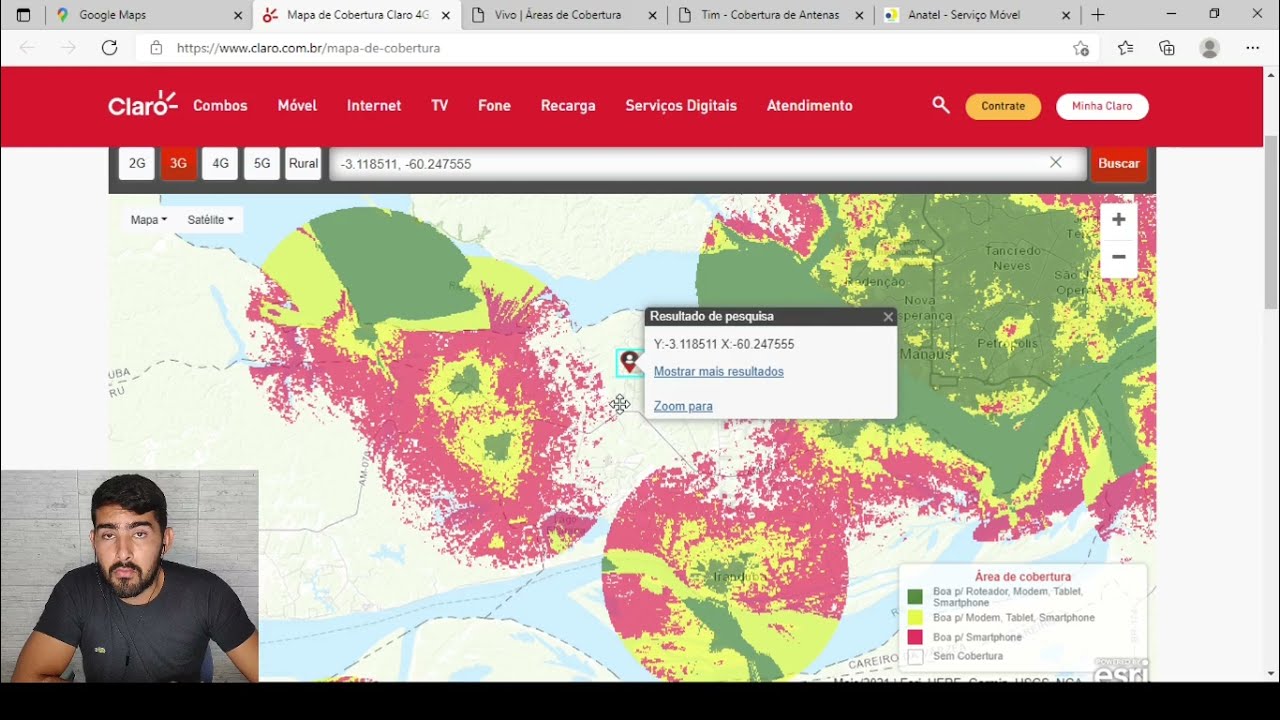Open the site search magnifier
1280x720 pixels.
click(941, 105)
